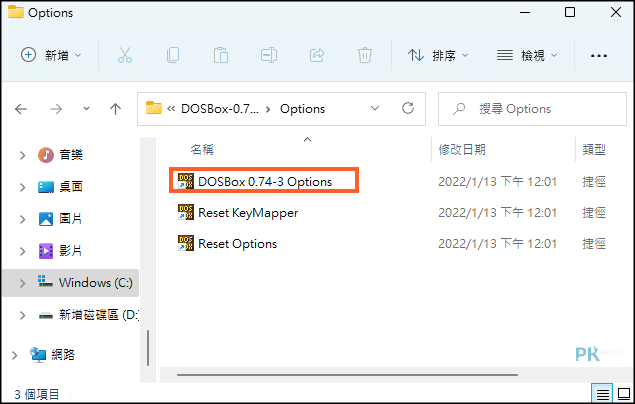635x404 pixels.
Task: Open the recent locations chevron dropdown
Action: pyautogui.click(x=86, y=108)
